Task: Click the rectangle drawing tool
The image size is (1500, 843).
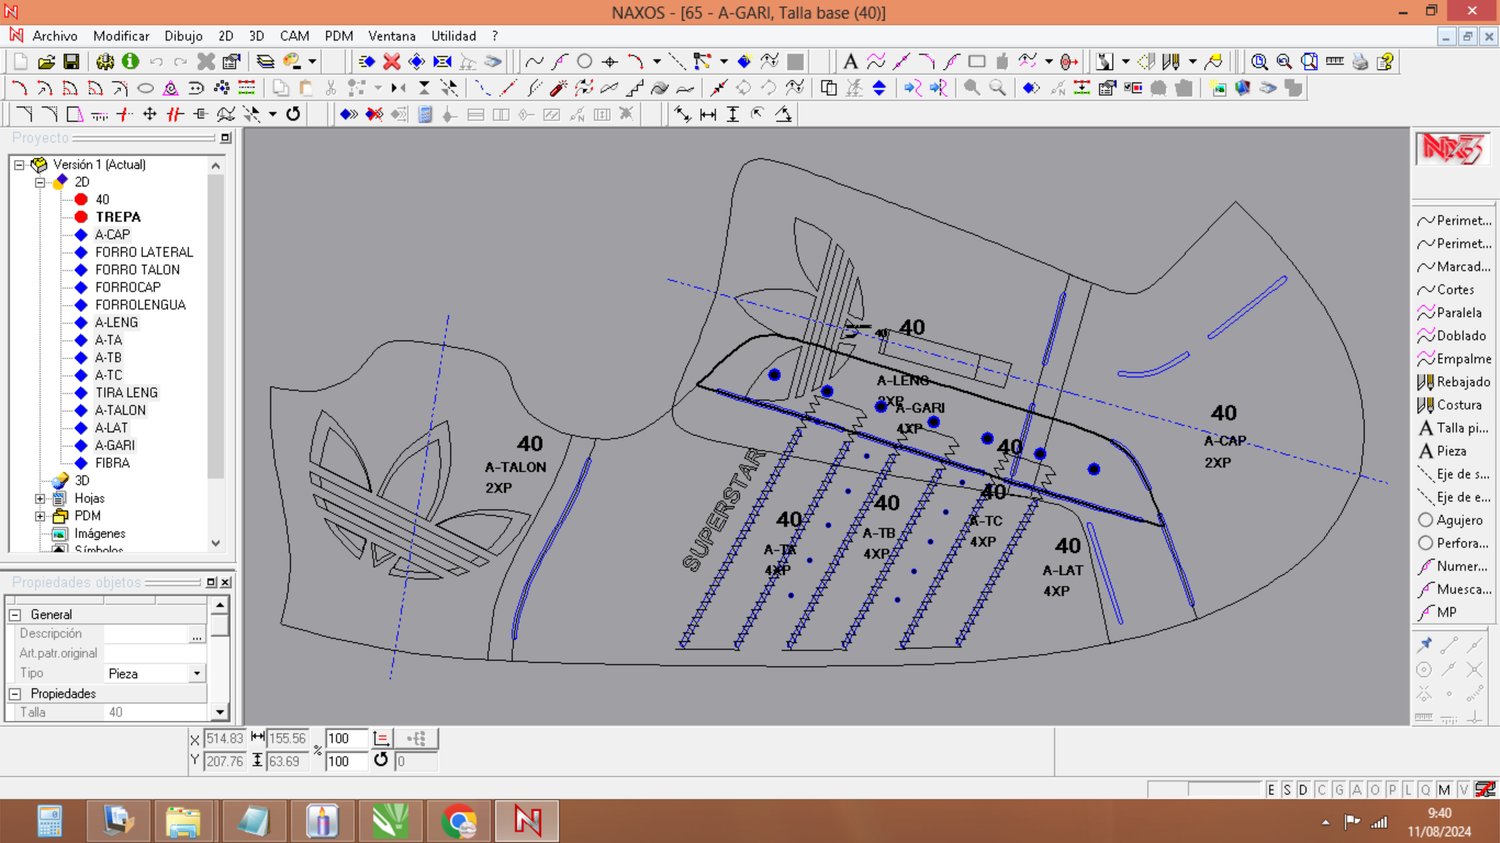Action: tap(977, 62)
